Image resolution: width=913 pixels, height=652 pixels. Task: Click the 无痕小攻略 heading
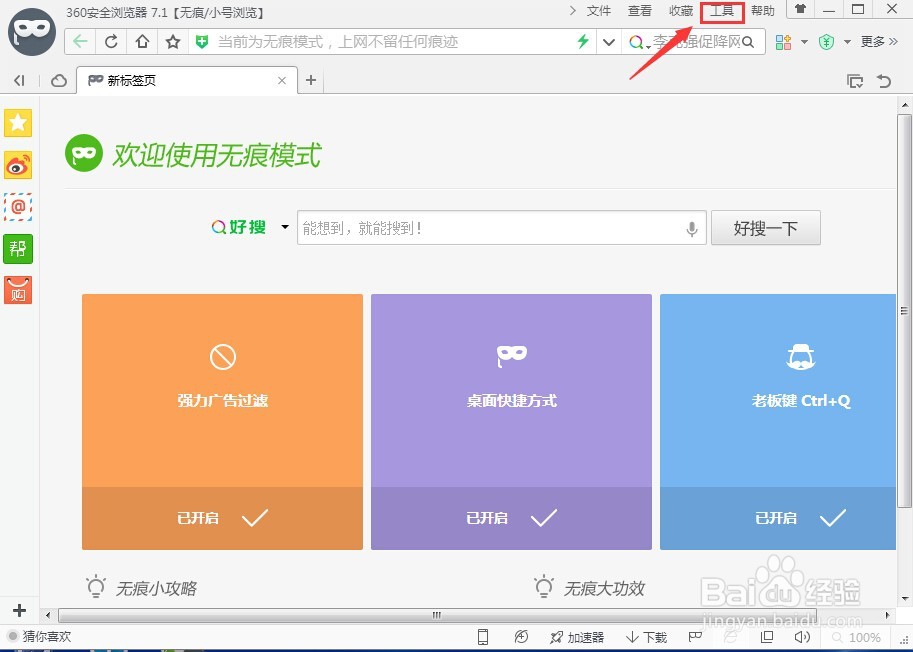(156, 589)
